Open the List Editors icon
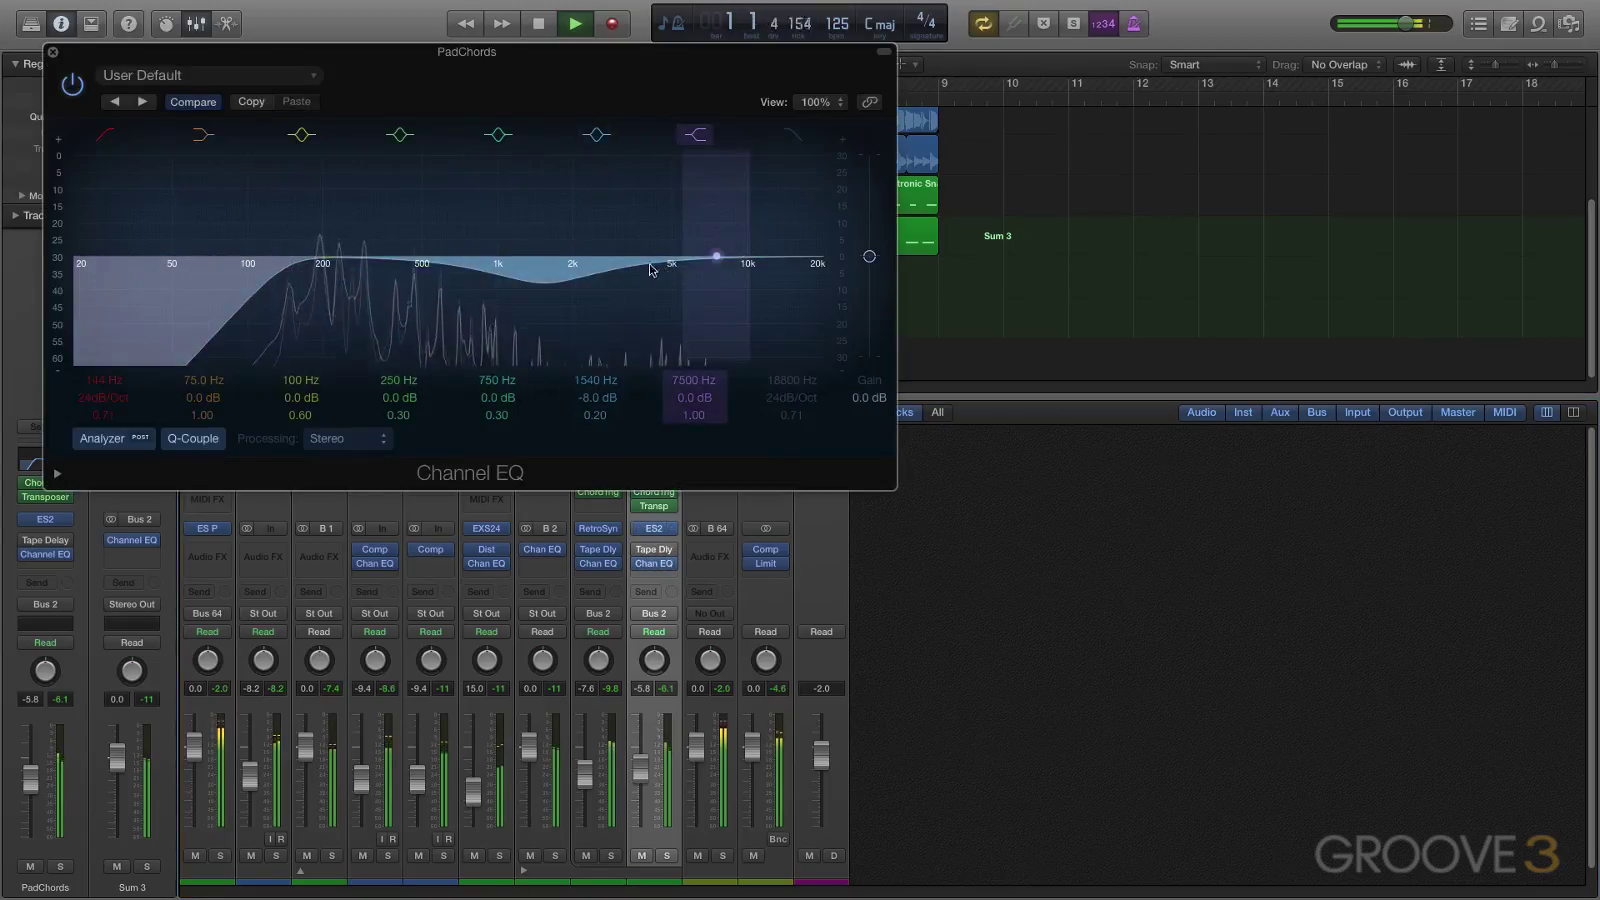Viewport: 1600px width, 900px height. tap(1478, 23)
